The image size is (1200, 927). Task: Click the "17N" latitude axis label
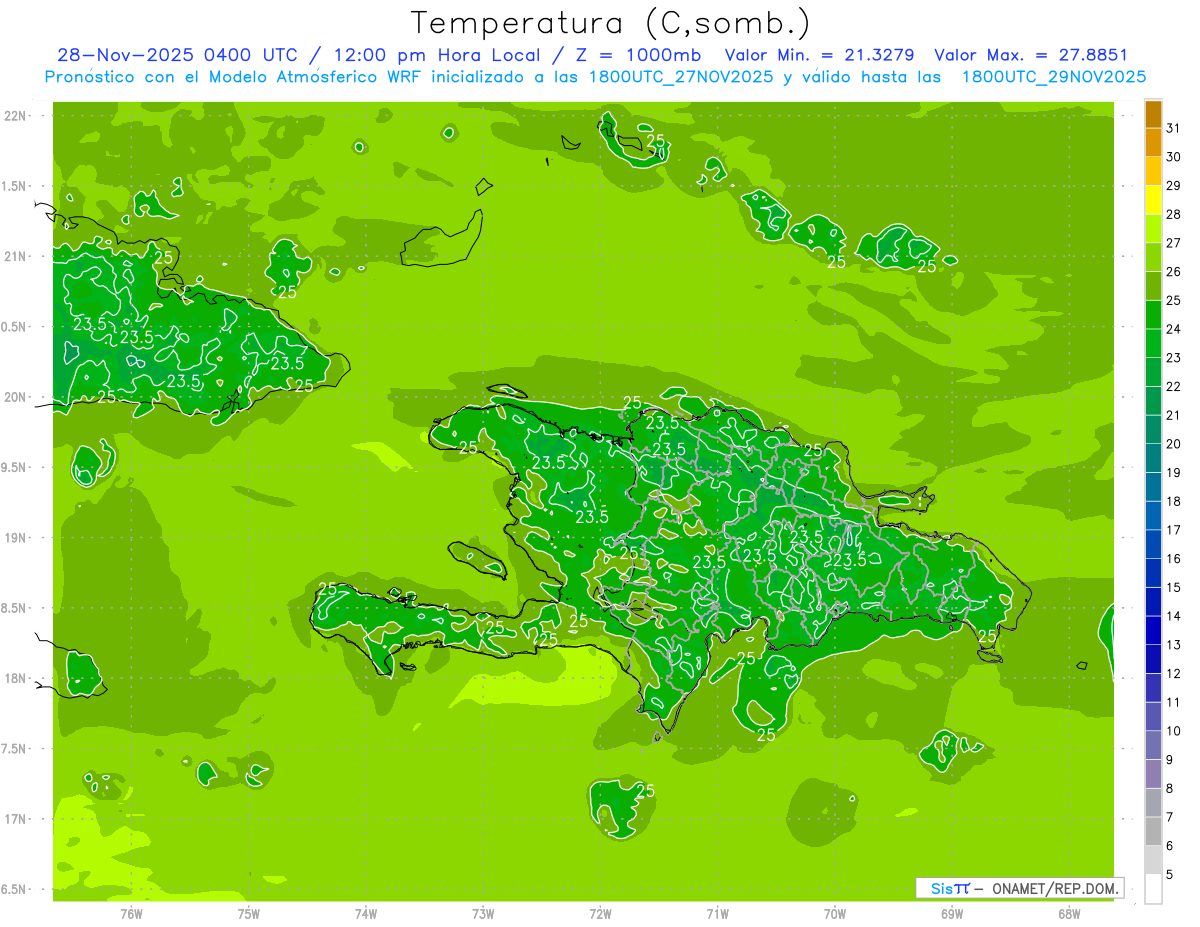pyautogui.click(x=16, y=819)
